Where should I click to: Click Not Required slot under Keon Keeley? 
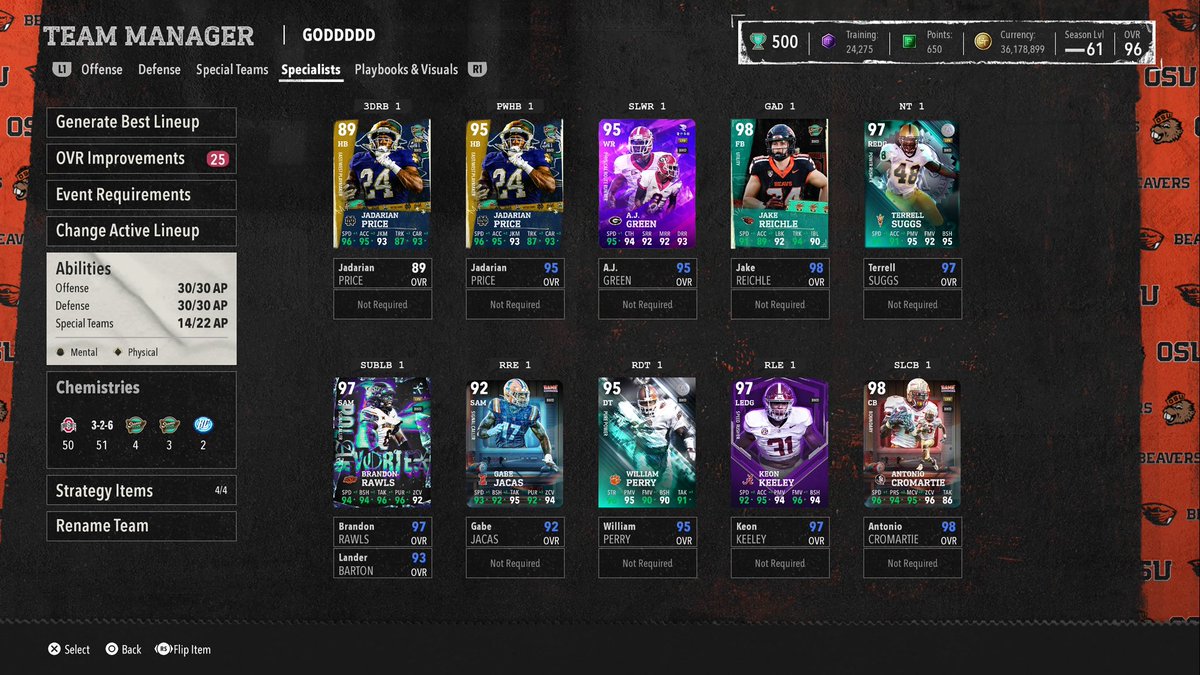pos(780,564)
